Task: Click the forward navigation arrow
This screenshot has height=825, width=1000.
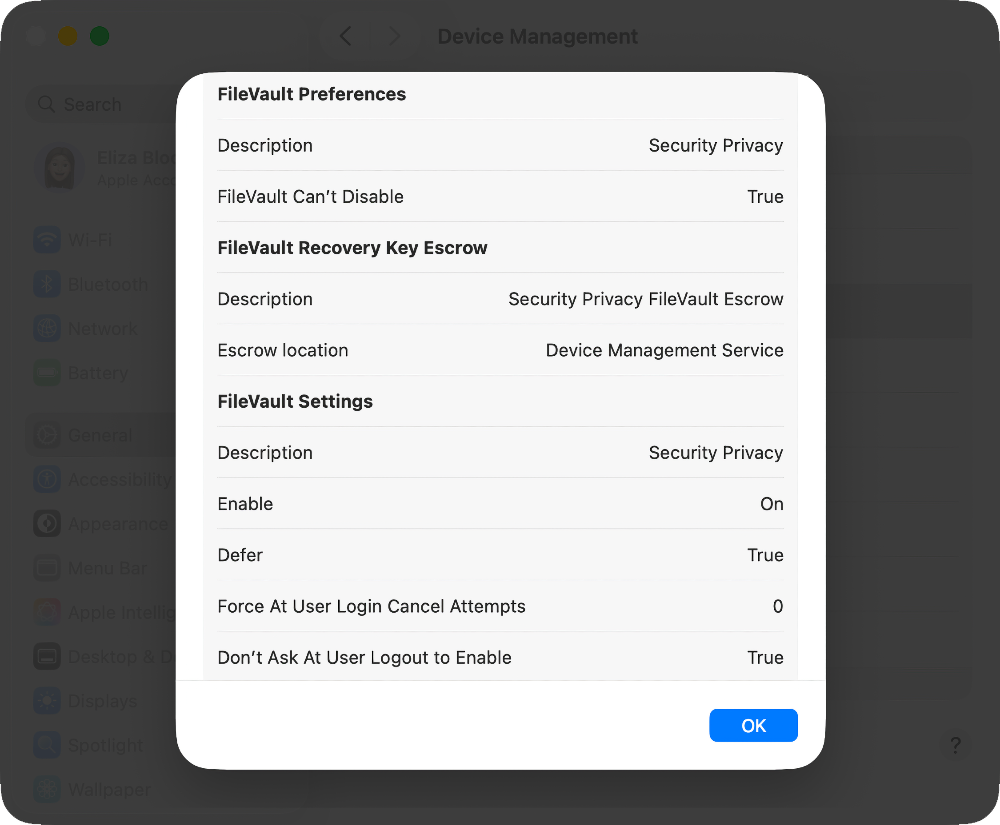Action: [395, 36]
